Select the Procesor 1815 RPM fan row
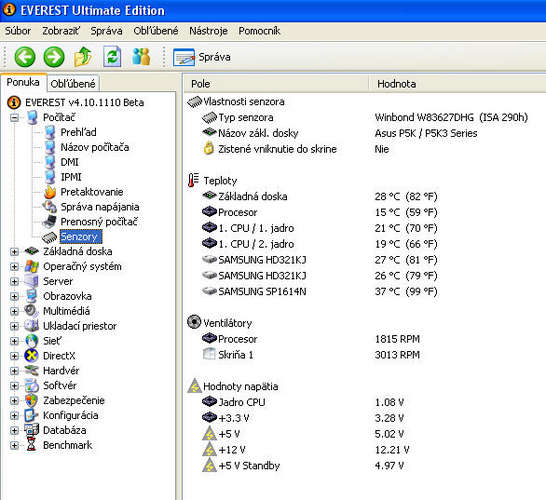This screenshot has height=500, width=546. [311, 339]
